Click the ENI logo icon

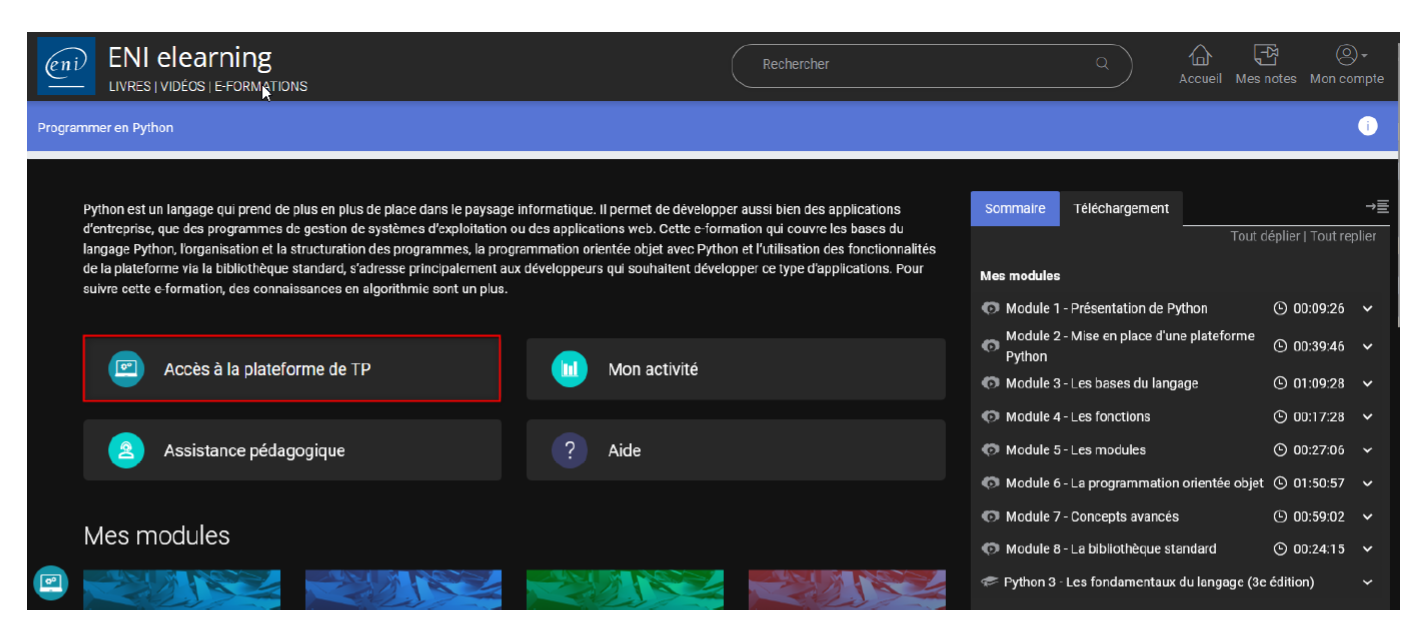(66, 66)
